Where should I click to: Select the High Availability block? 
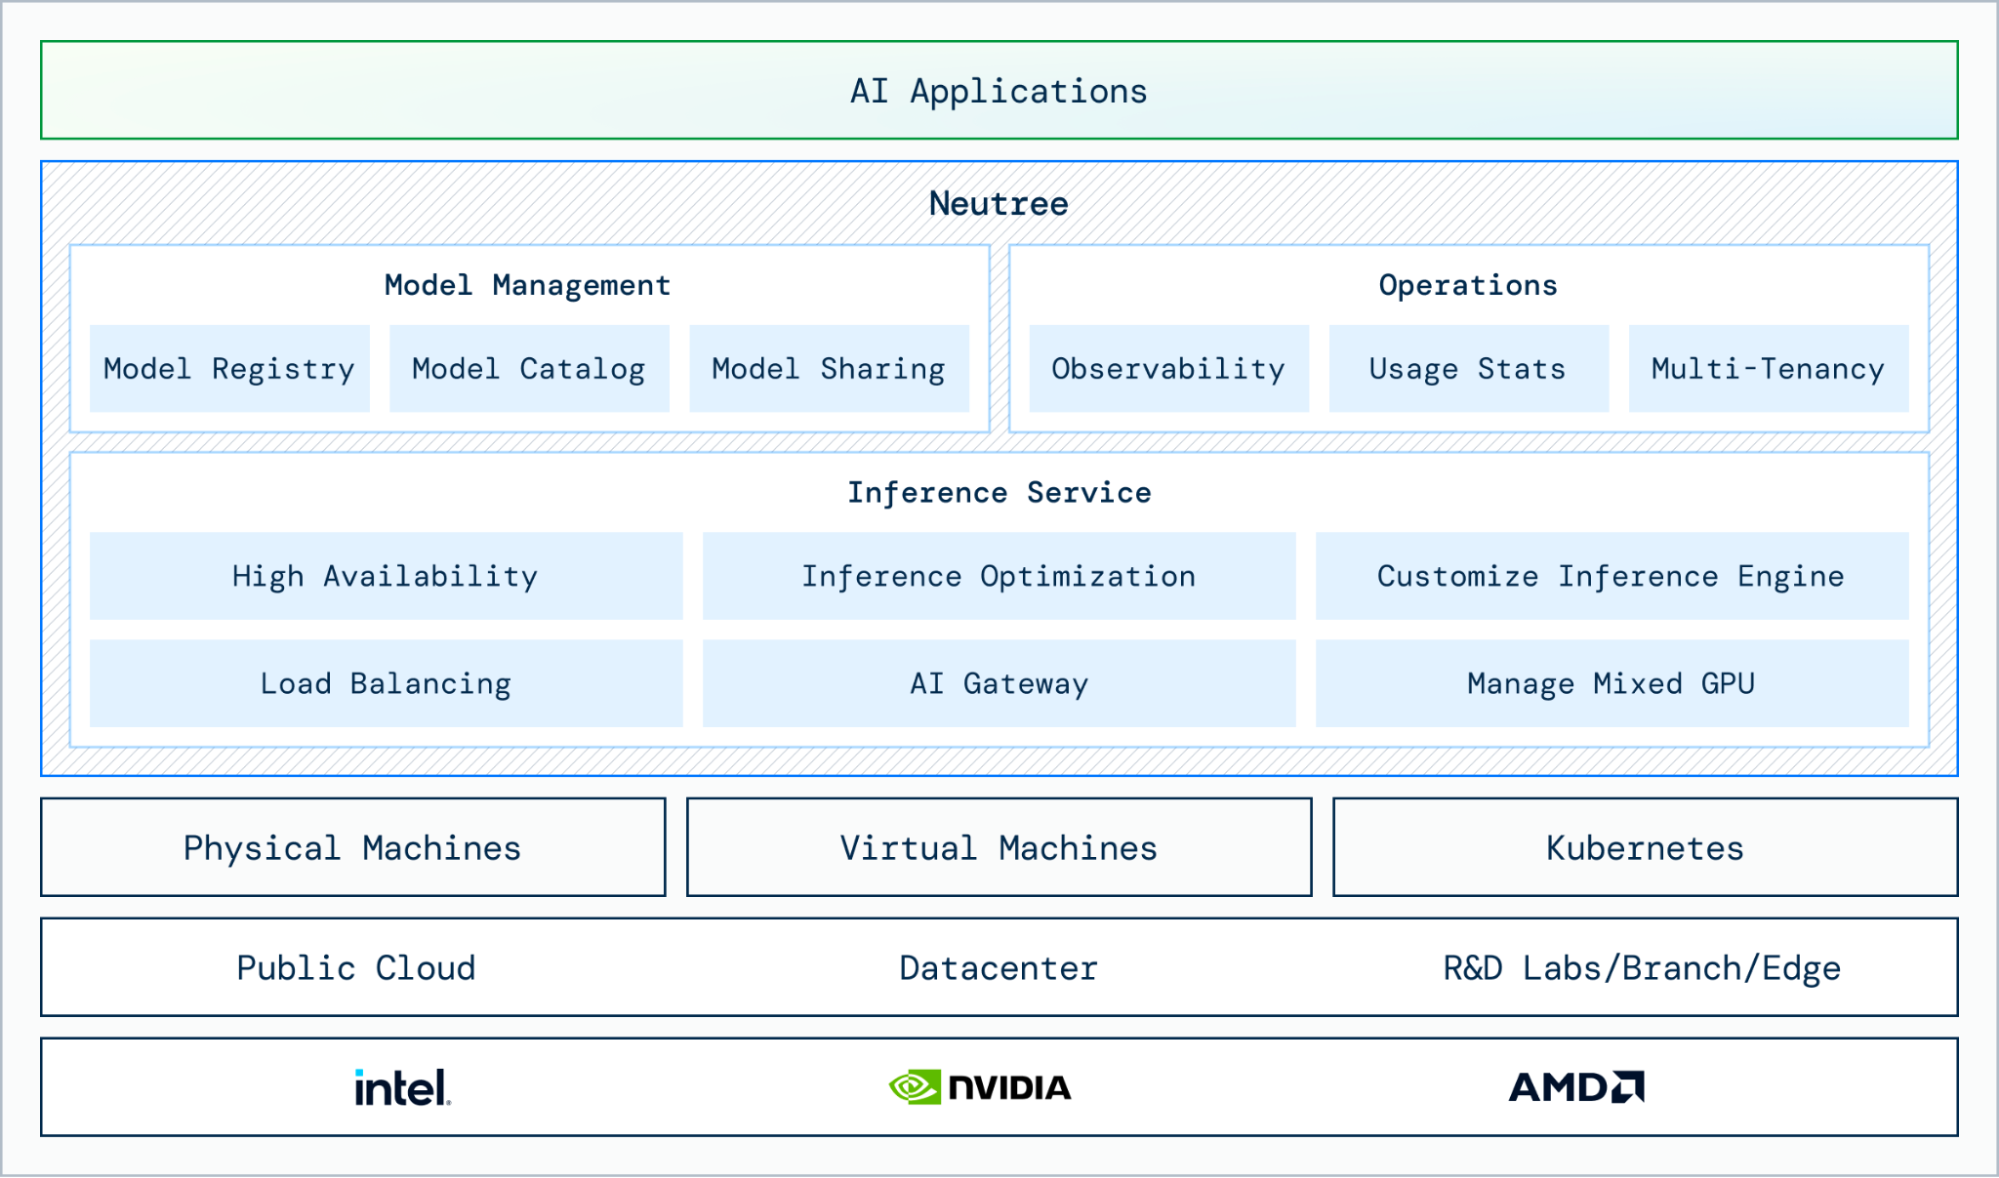[386, 576]
